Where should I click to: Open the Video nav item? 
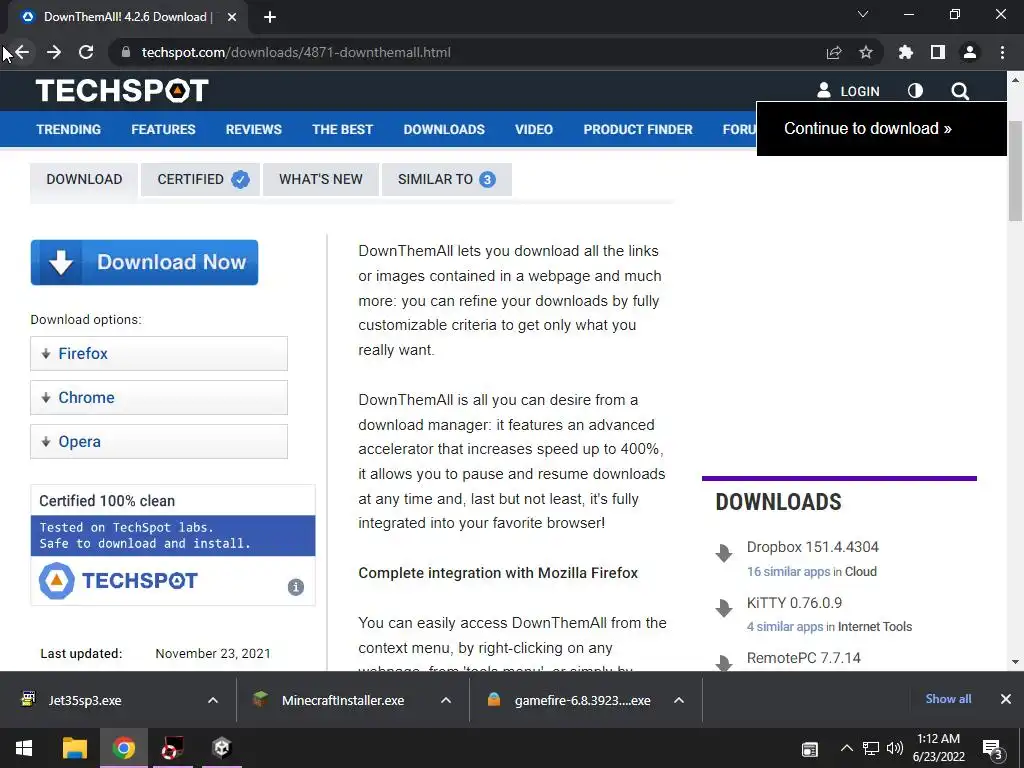pyautogui.click(x=534, y=129)
